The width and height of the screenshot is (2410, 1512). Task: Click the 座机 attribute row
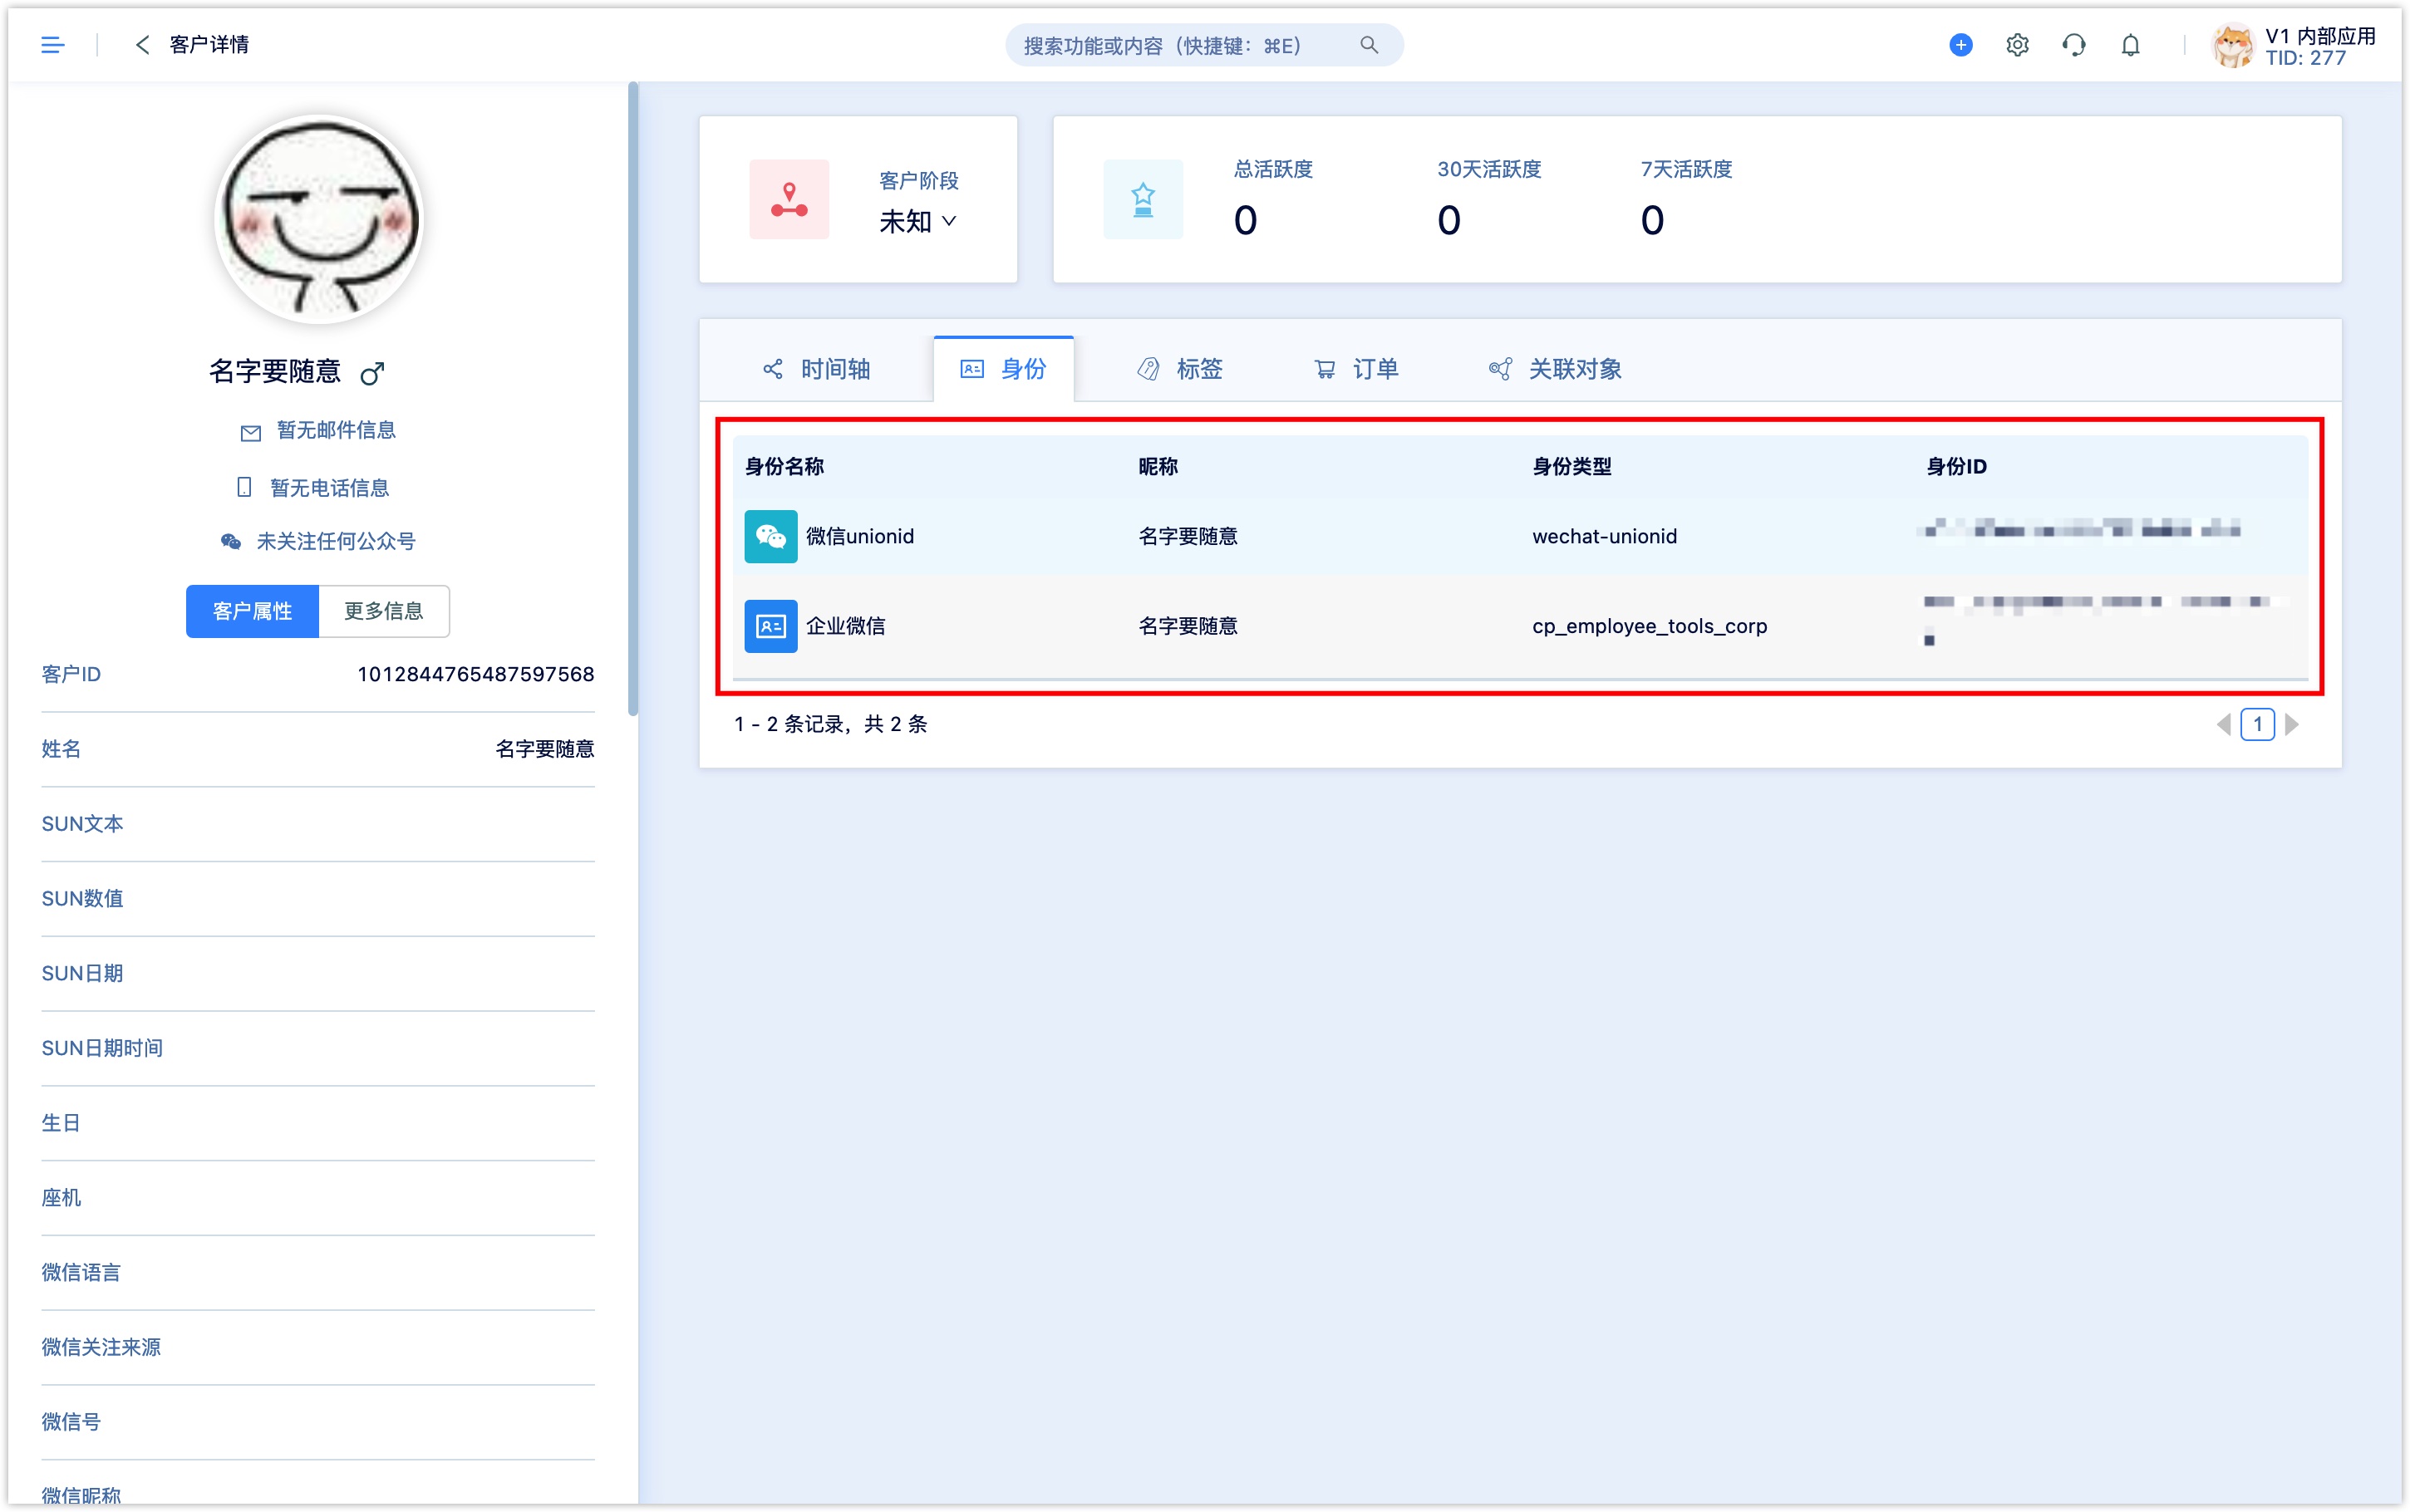[318, 1198]
